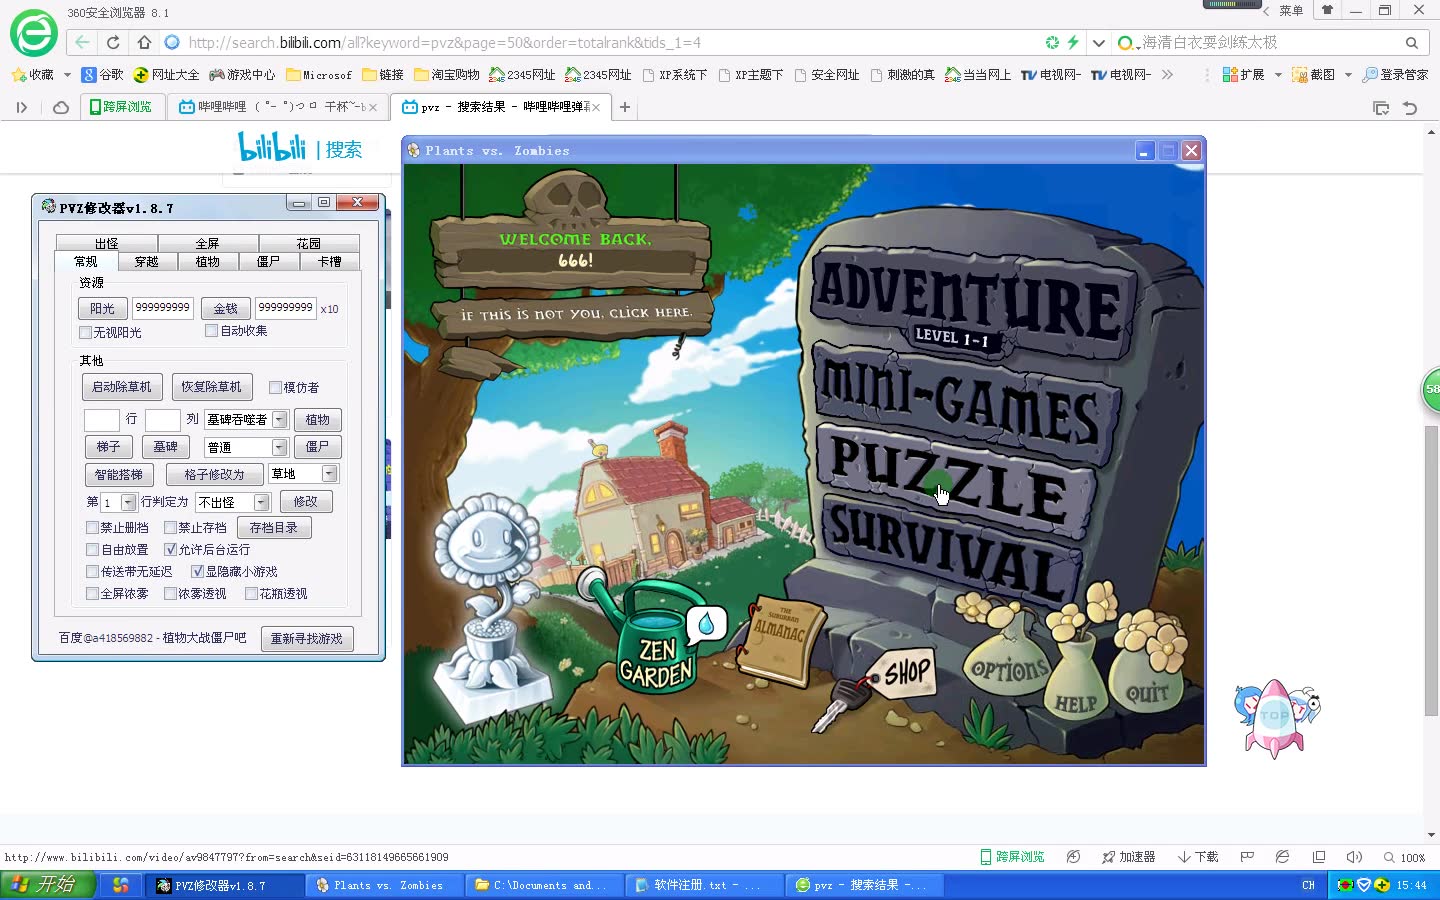Close the pvz 搜索结果 tab
The width and height of the screenshot is (1440, 900).
pos(596,107)
